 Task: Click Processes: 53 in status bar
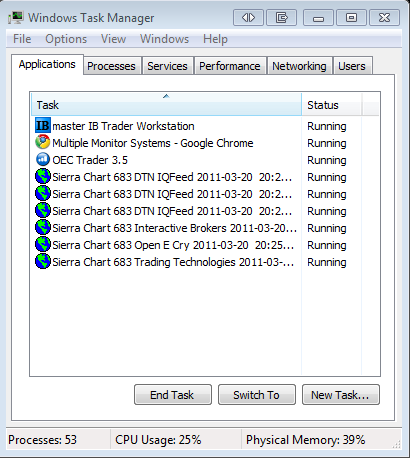click(42, 440)
